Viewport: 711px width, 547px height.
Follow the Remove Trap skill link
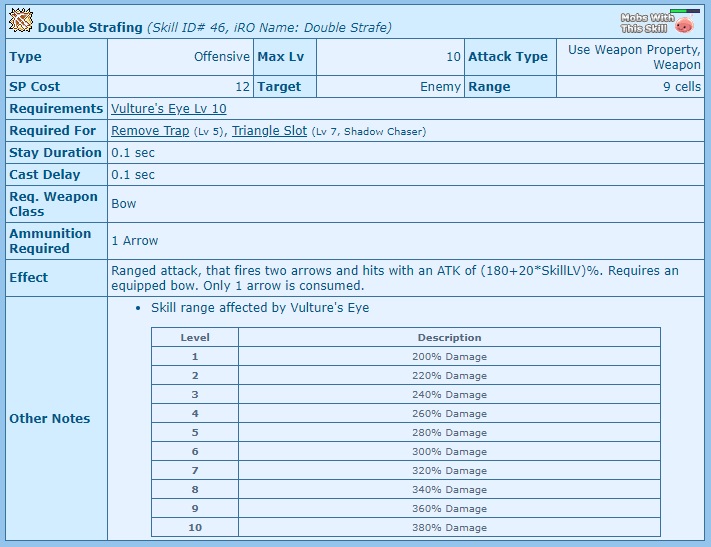[x=150, y=131]
